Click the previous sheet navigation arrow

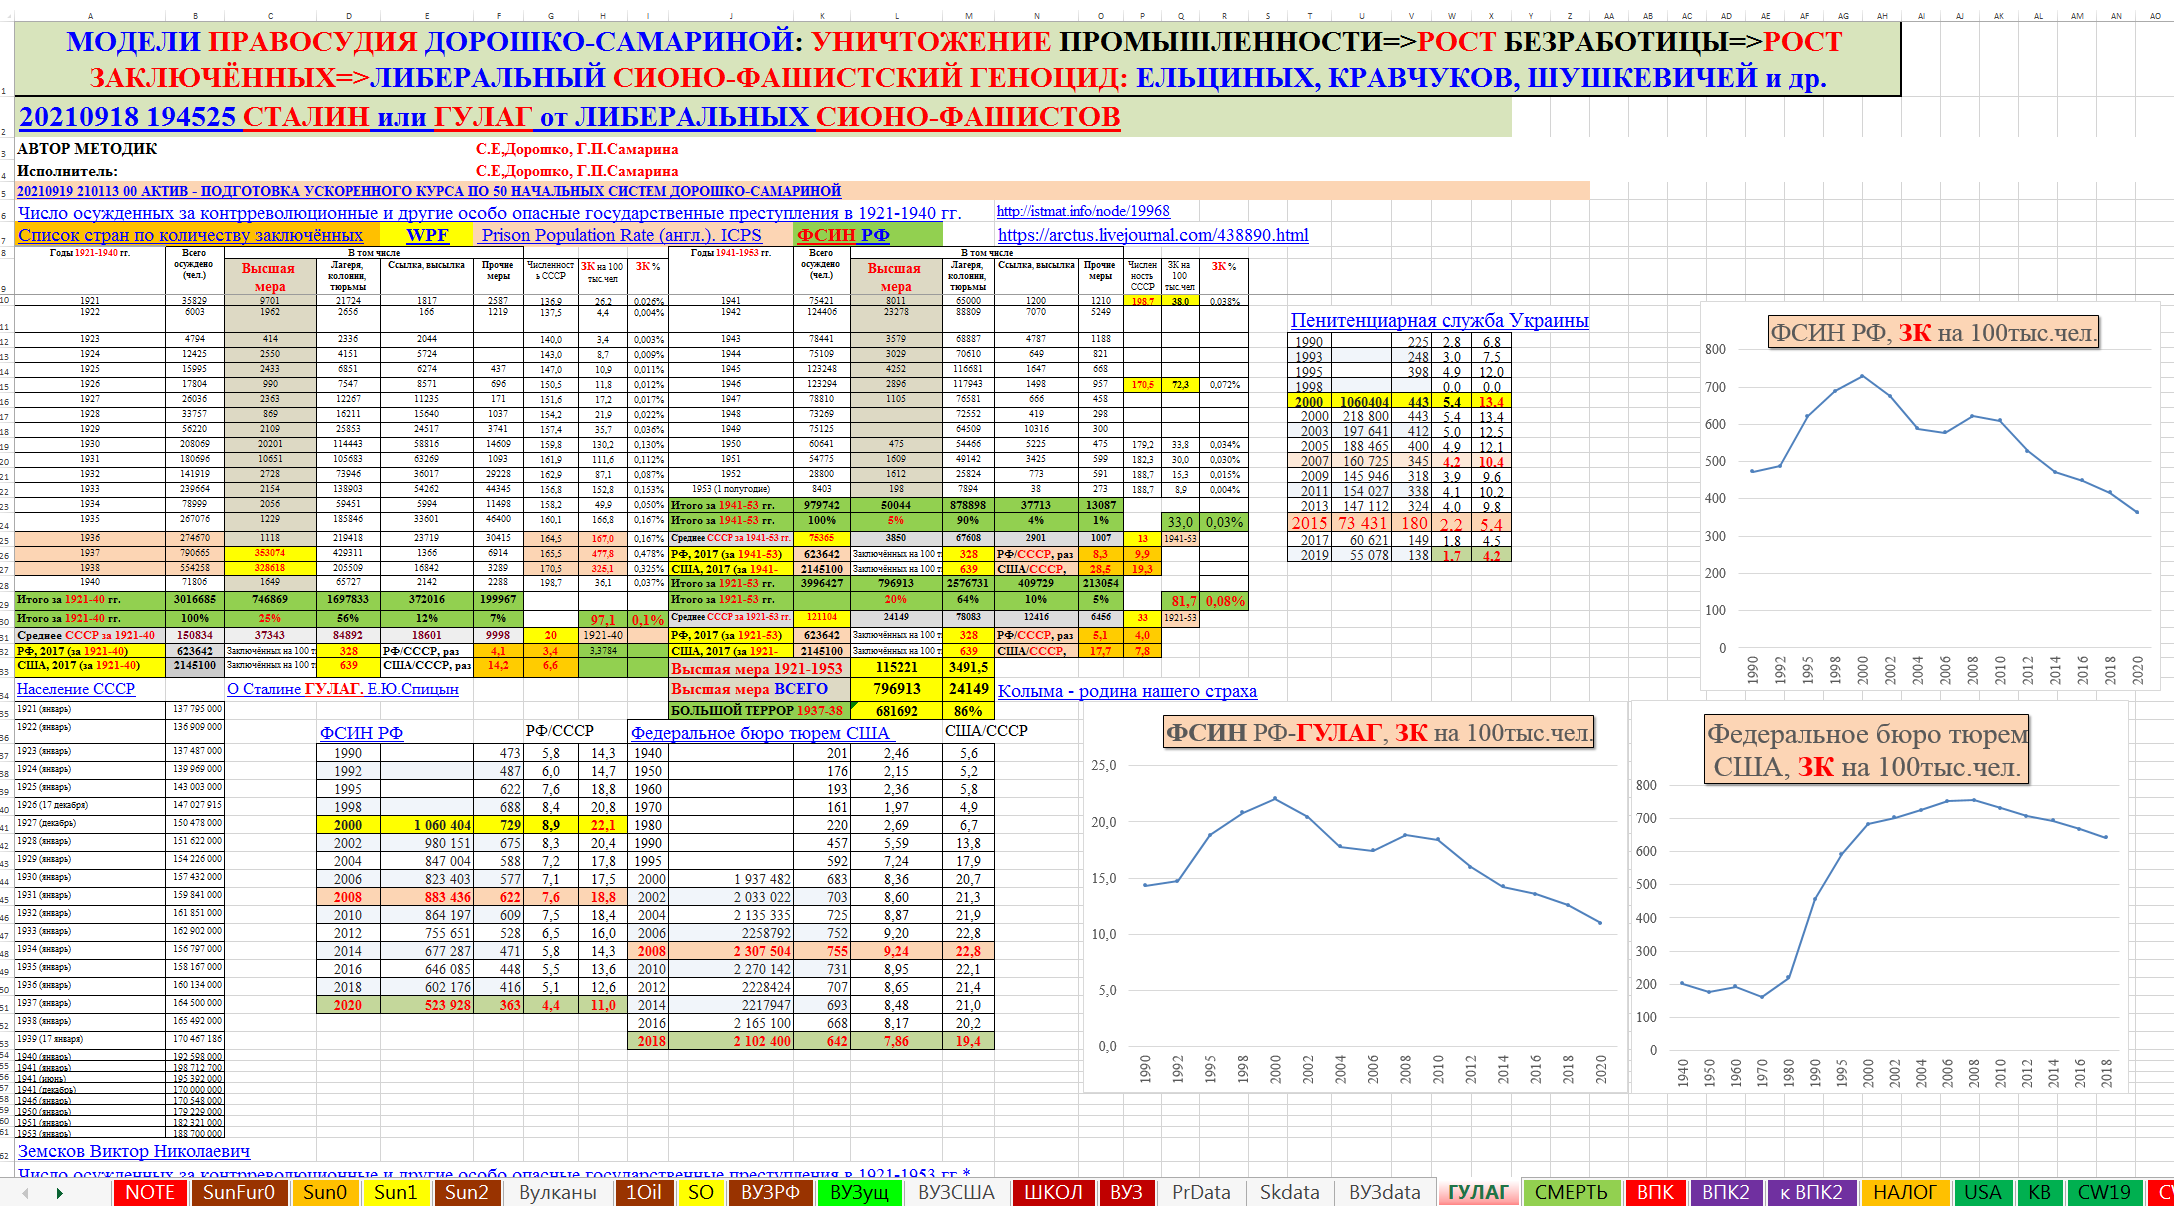click(x=25, y=1193)
